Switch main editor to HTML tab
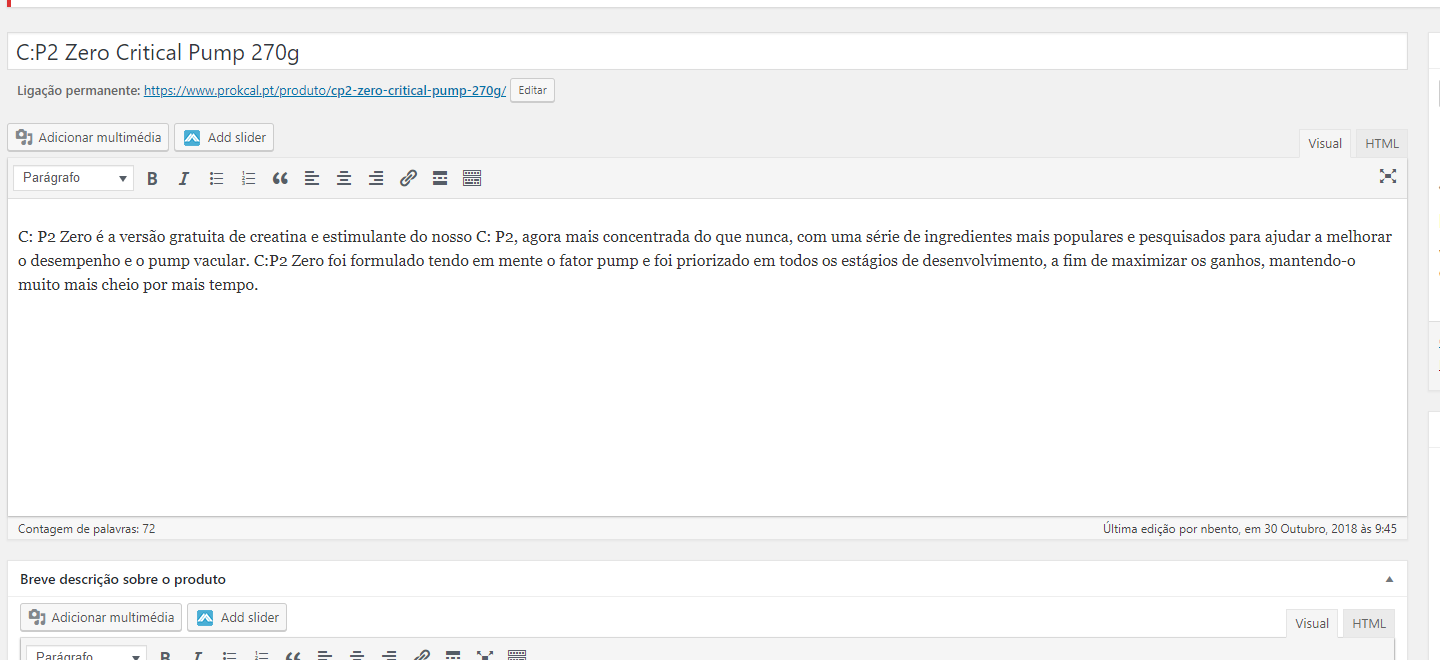The width and height of the screenshot is (1440, 660). point(1382,143)
